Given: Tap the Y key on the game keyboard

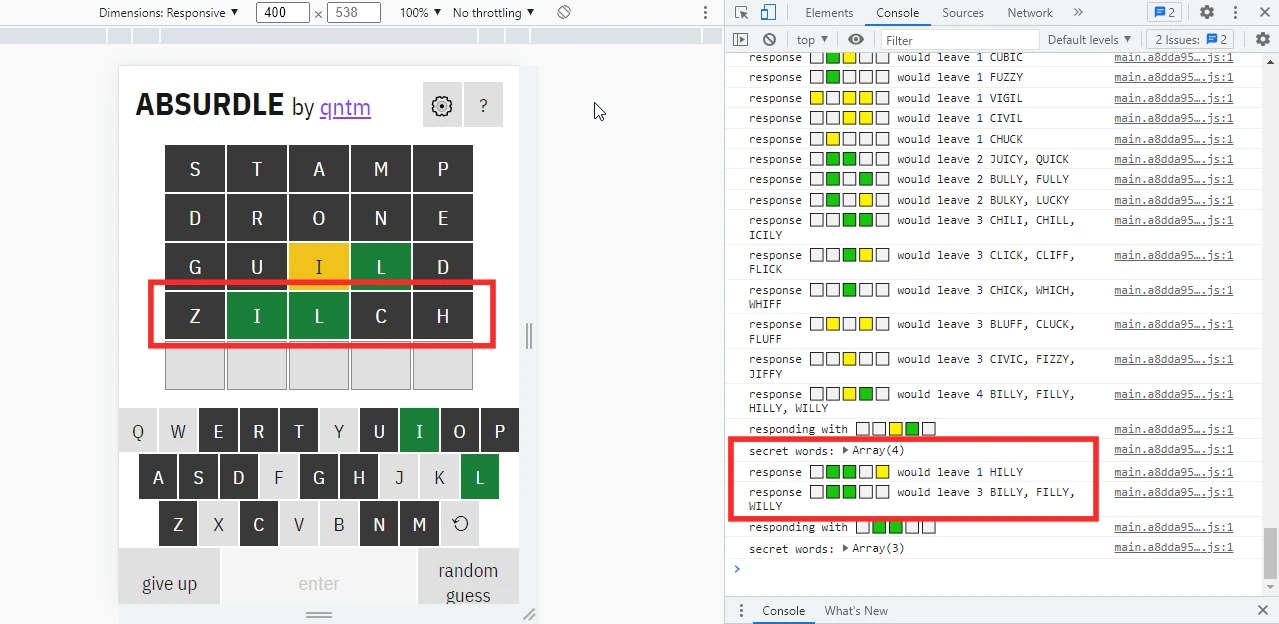Looking at the screenshot, I should pos(339,432).
